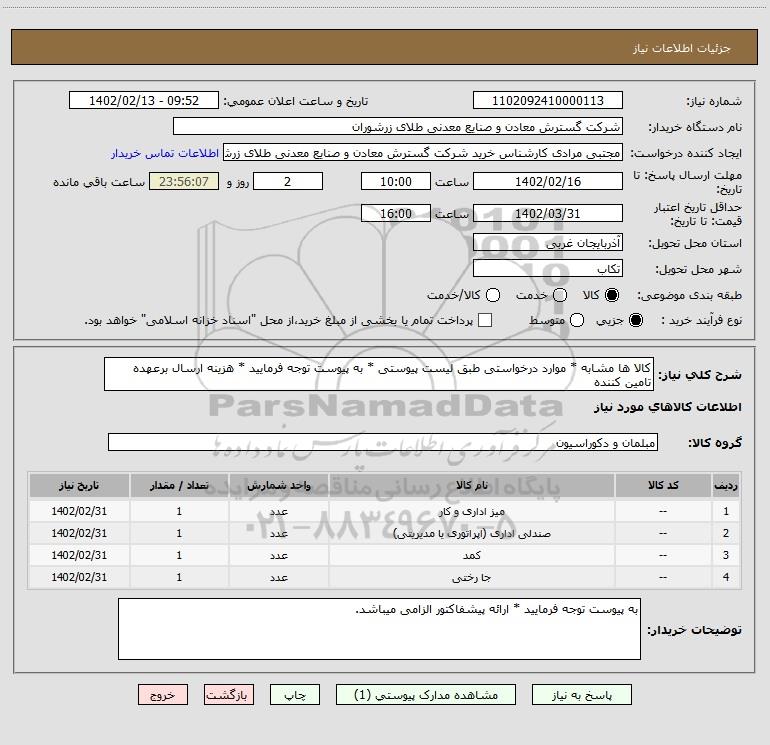Select the جزیی purchase type radio
770x745 pixels.
click(635, 320)
